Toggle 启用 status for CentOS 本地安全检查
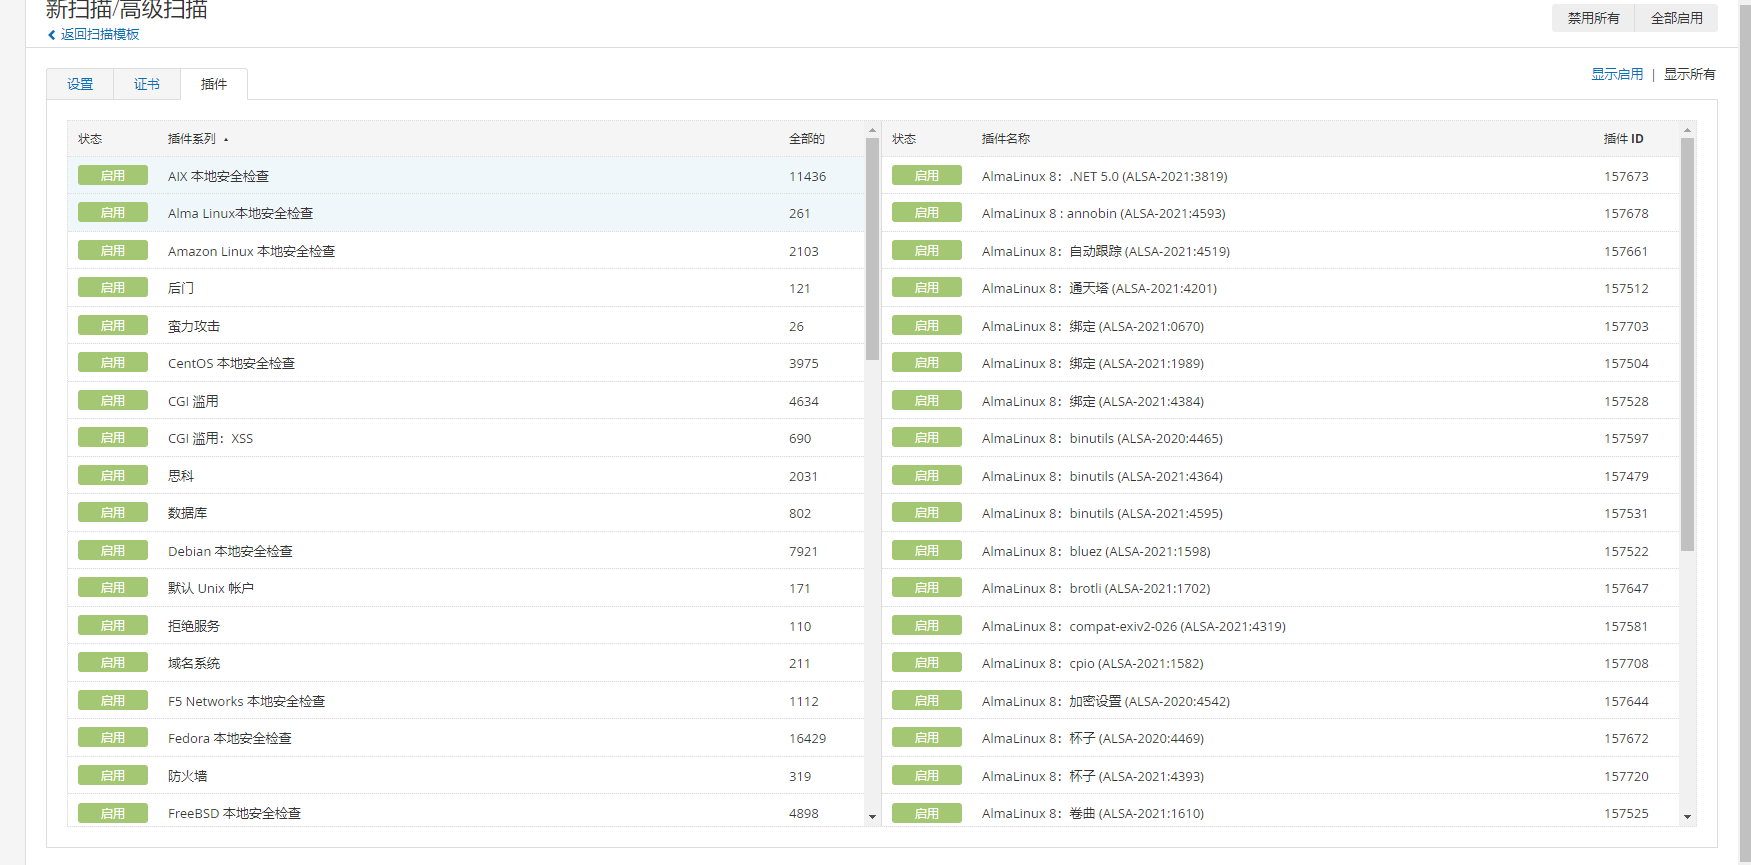The height and width of the screenshot is (865, 1751). pyautogui.click(x=113, y=362)
